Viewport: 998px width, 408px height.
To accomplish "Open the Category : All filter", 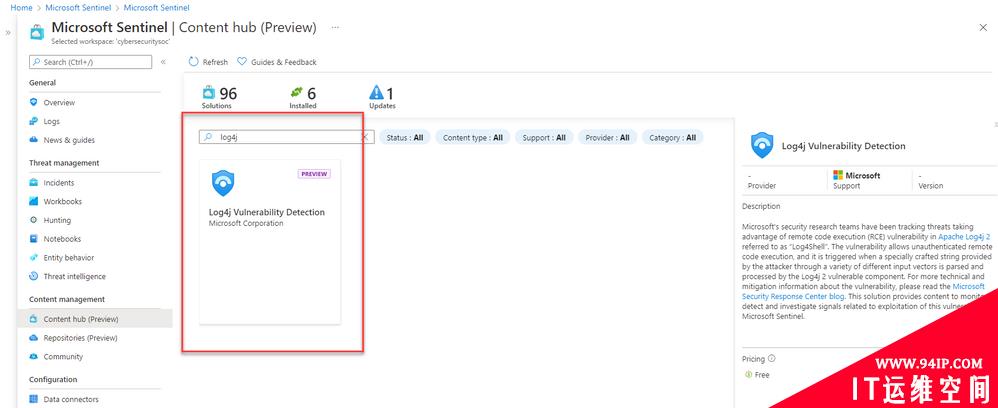I will (672, 137).
